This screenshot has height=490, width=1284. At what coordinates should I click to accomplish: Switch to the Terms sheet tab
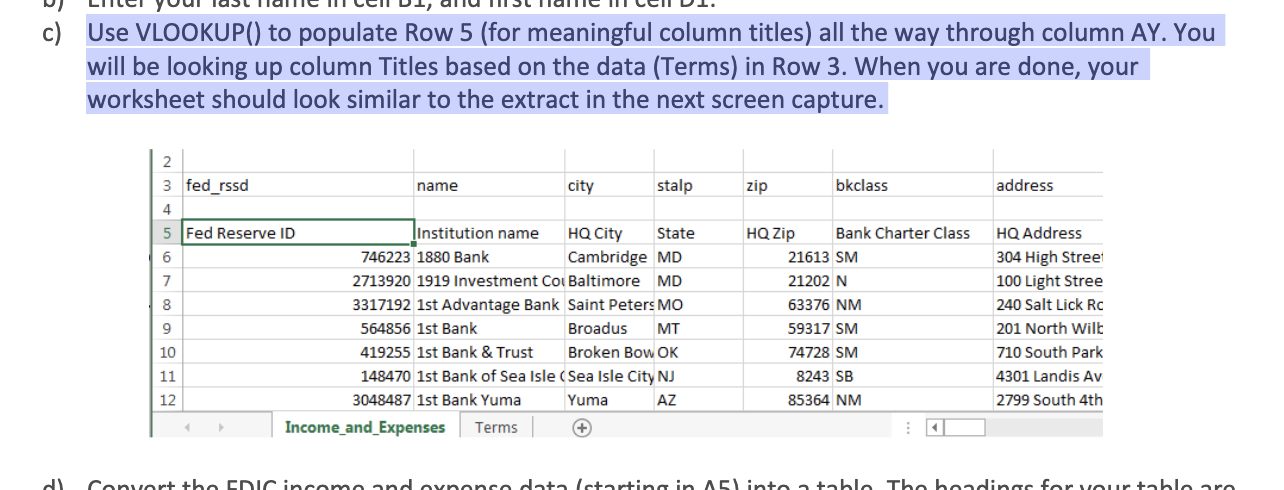[496, 427]
